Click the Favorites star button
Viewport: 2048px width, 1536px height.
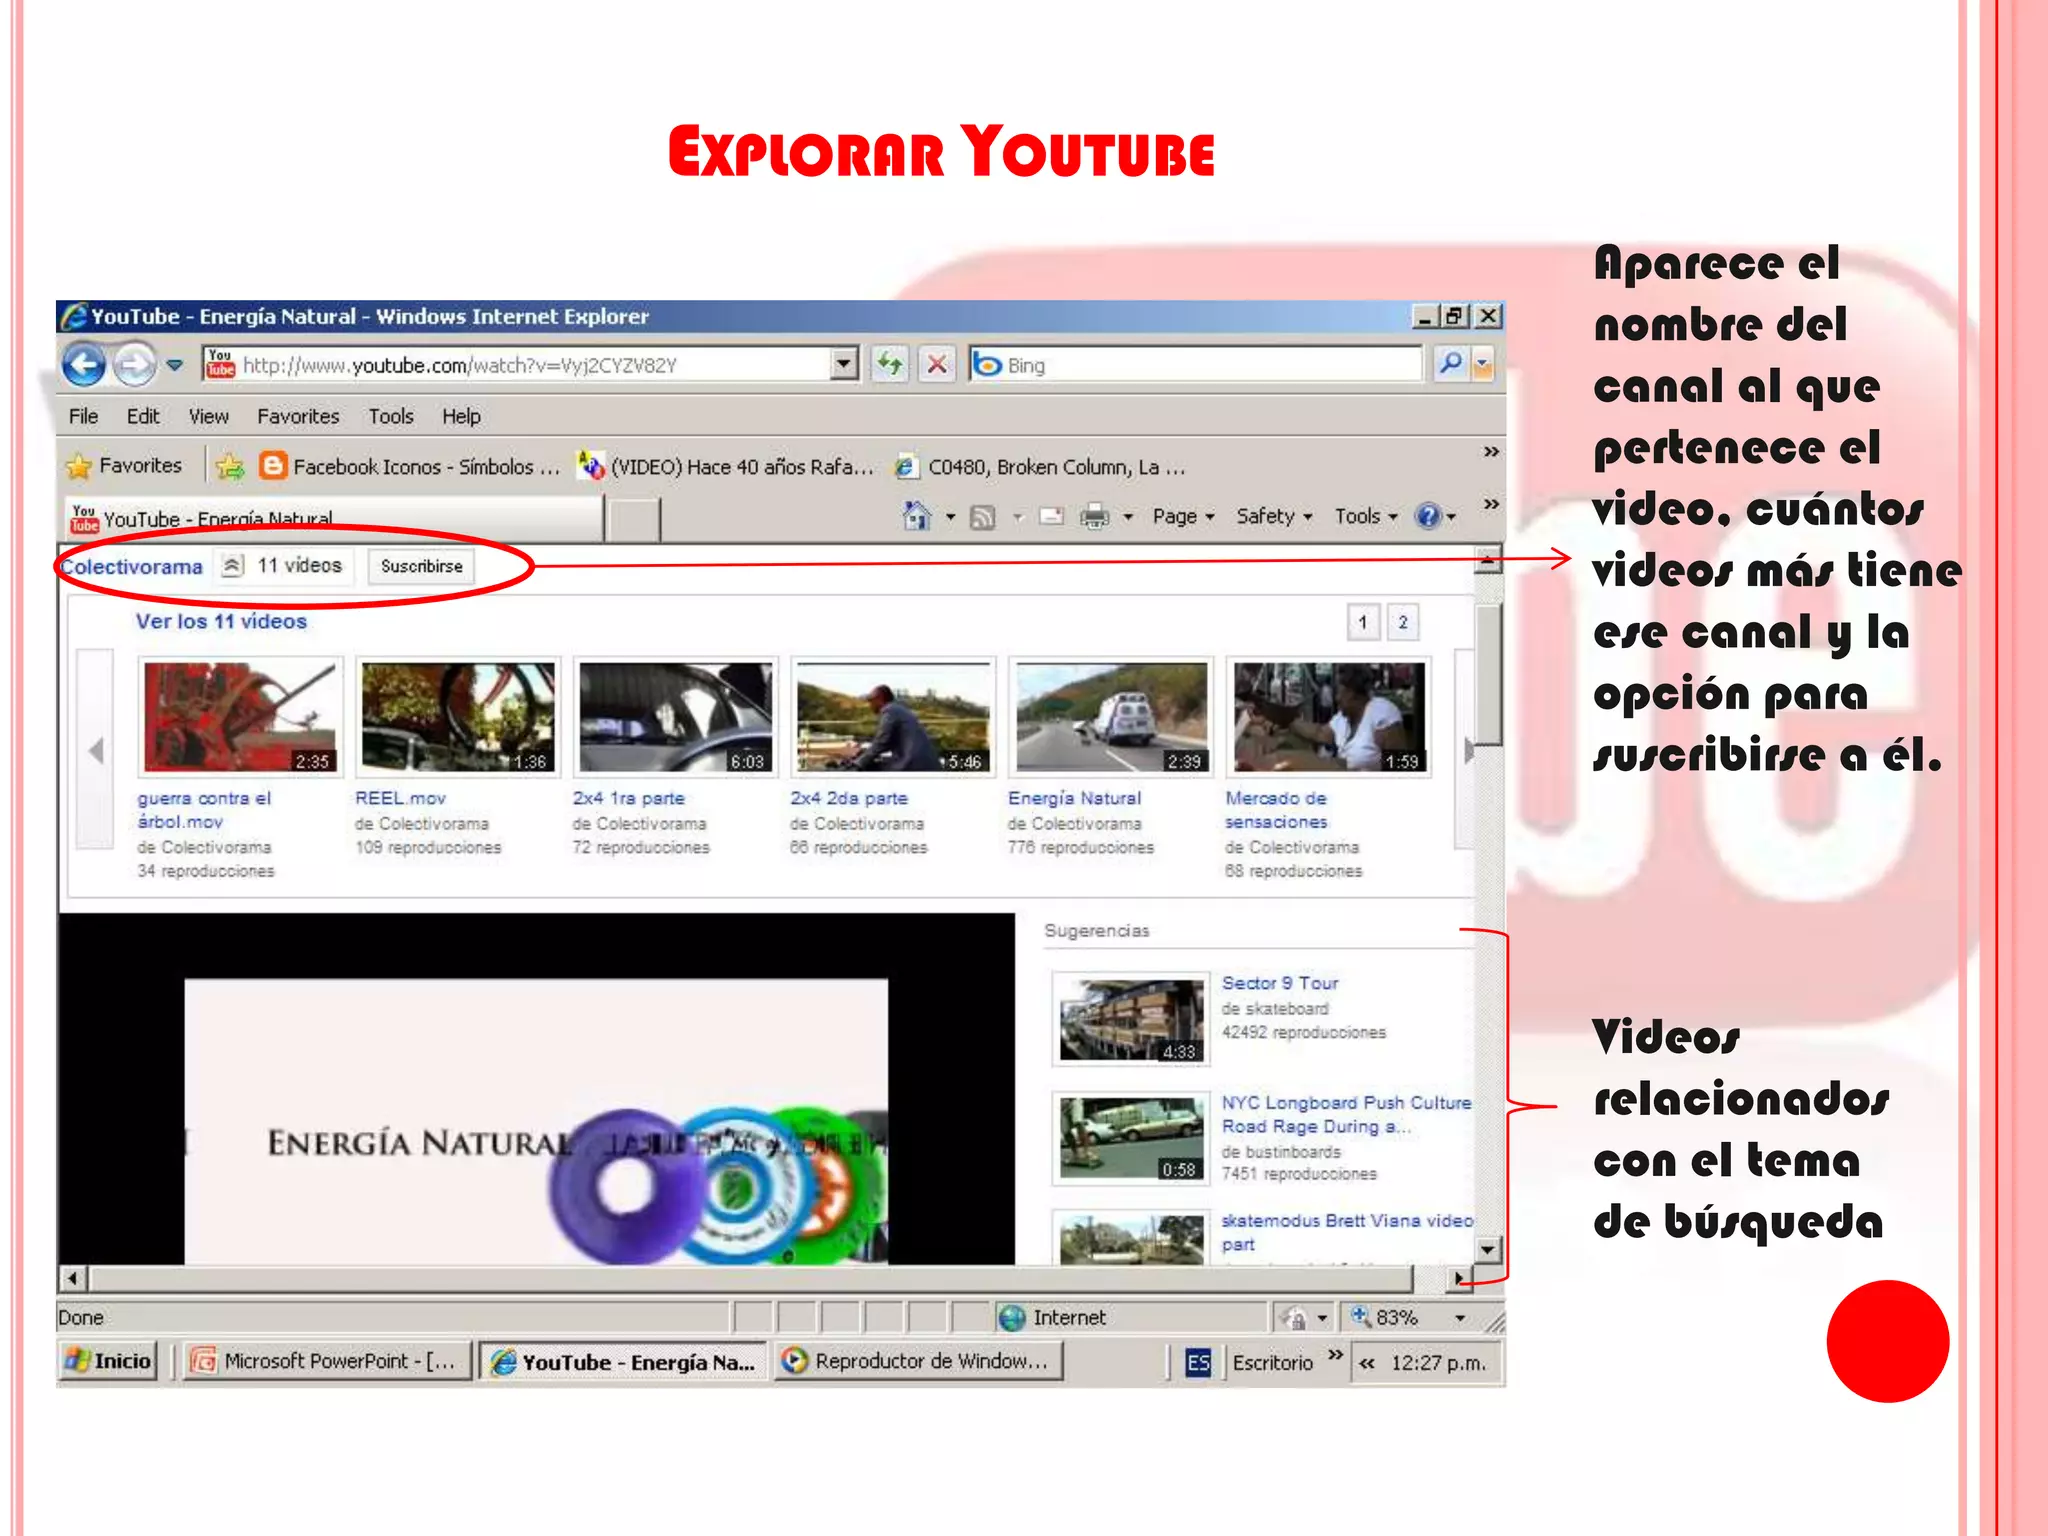(x=125, y=466)
